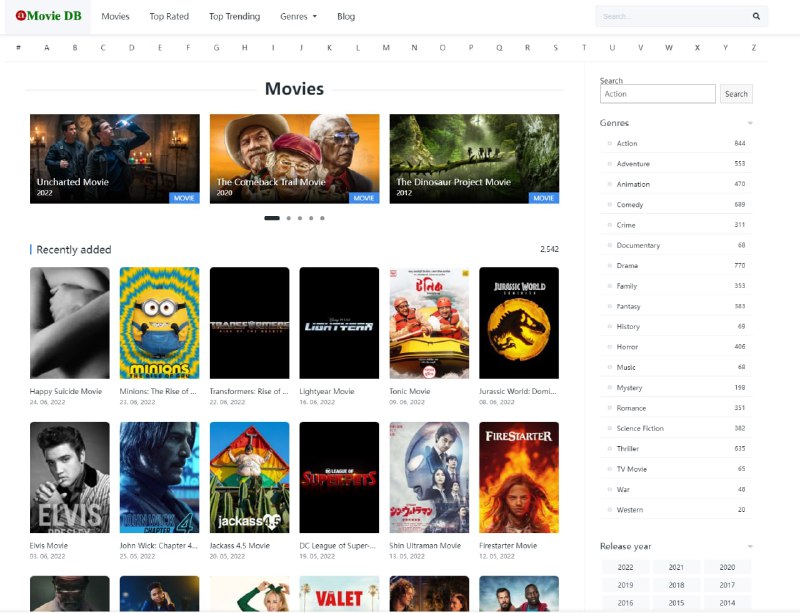
Task: Click the magnifier icon in top search bar
Action: pos(756,16)
